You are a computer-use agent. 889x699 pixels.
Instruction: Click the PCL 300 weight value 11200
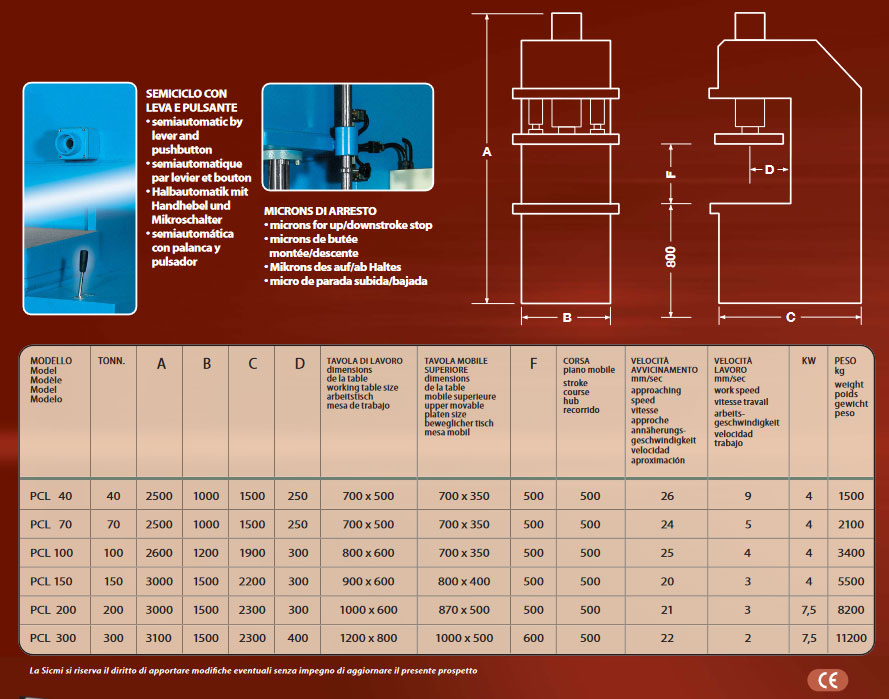coord(850,638)
